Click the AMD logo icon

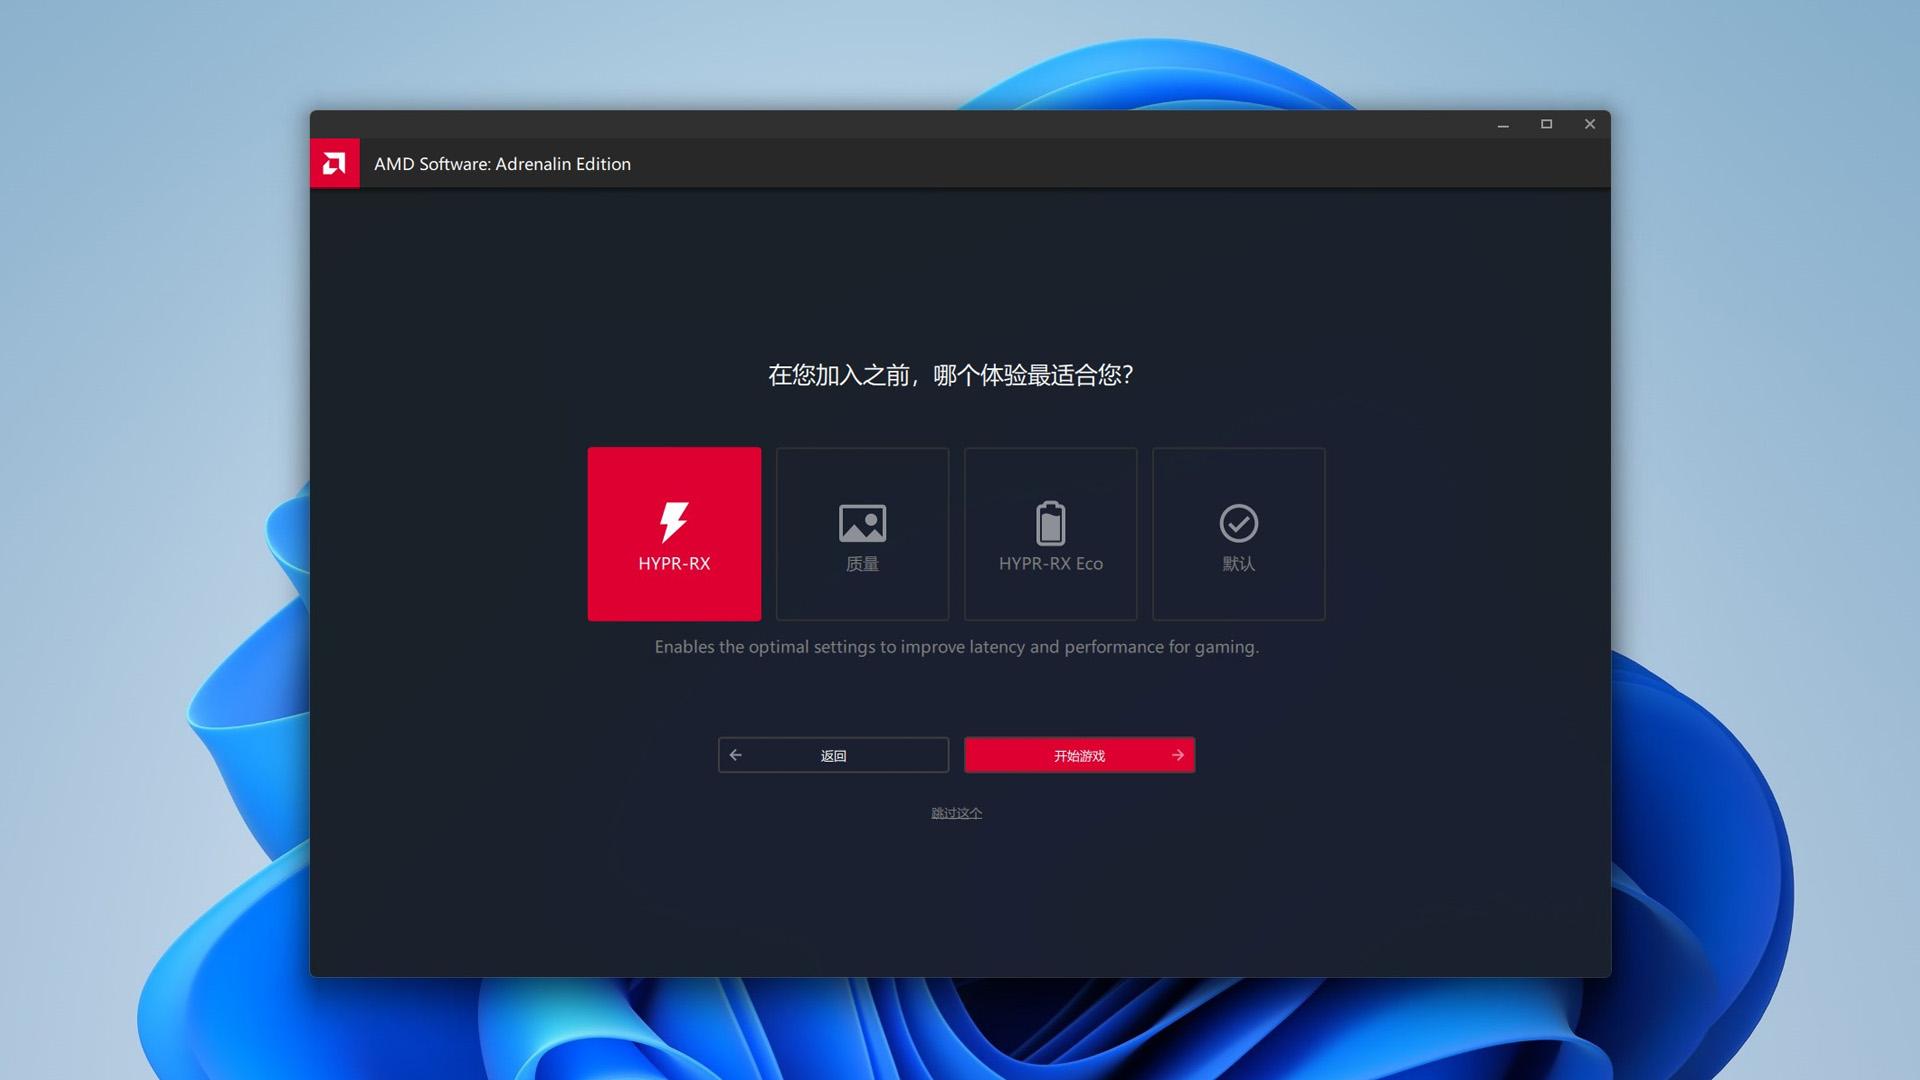point(334,163)
